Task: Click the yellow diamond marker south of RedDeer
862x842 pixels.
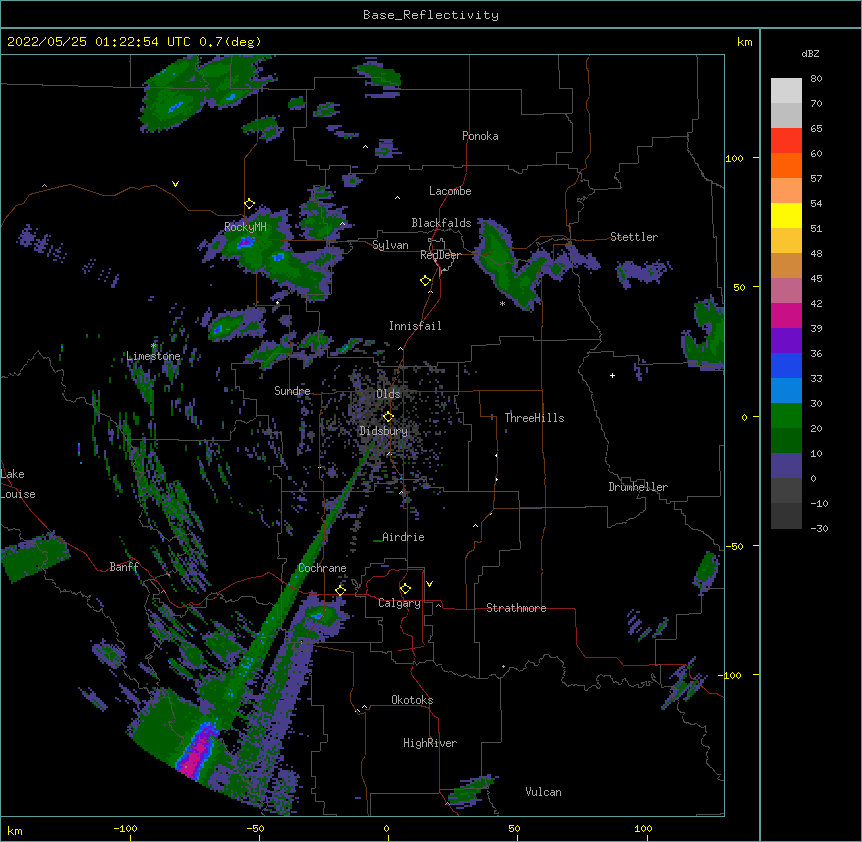Action: (426, 281)
